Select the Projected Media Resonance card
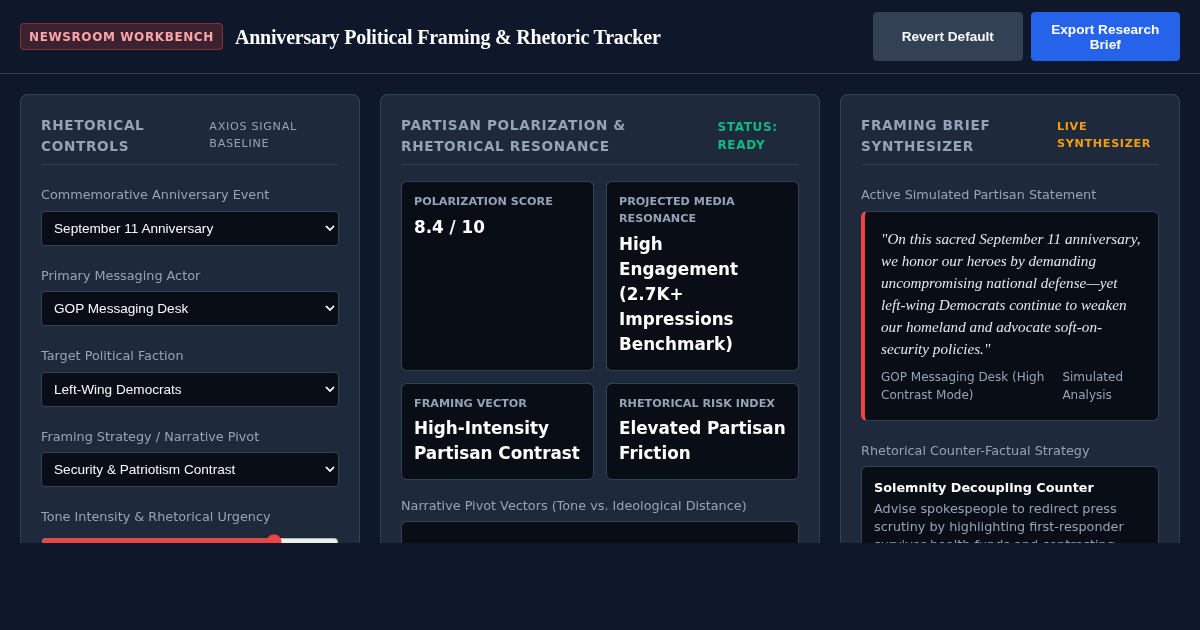The width and height of the screenshot is (1200, 630). pyautogui.click(x=702, y=276)
